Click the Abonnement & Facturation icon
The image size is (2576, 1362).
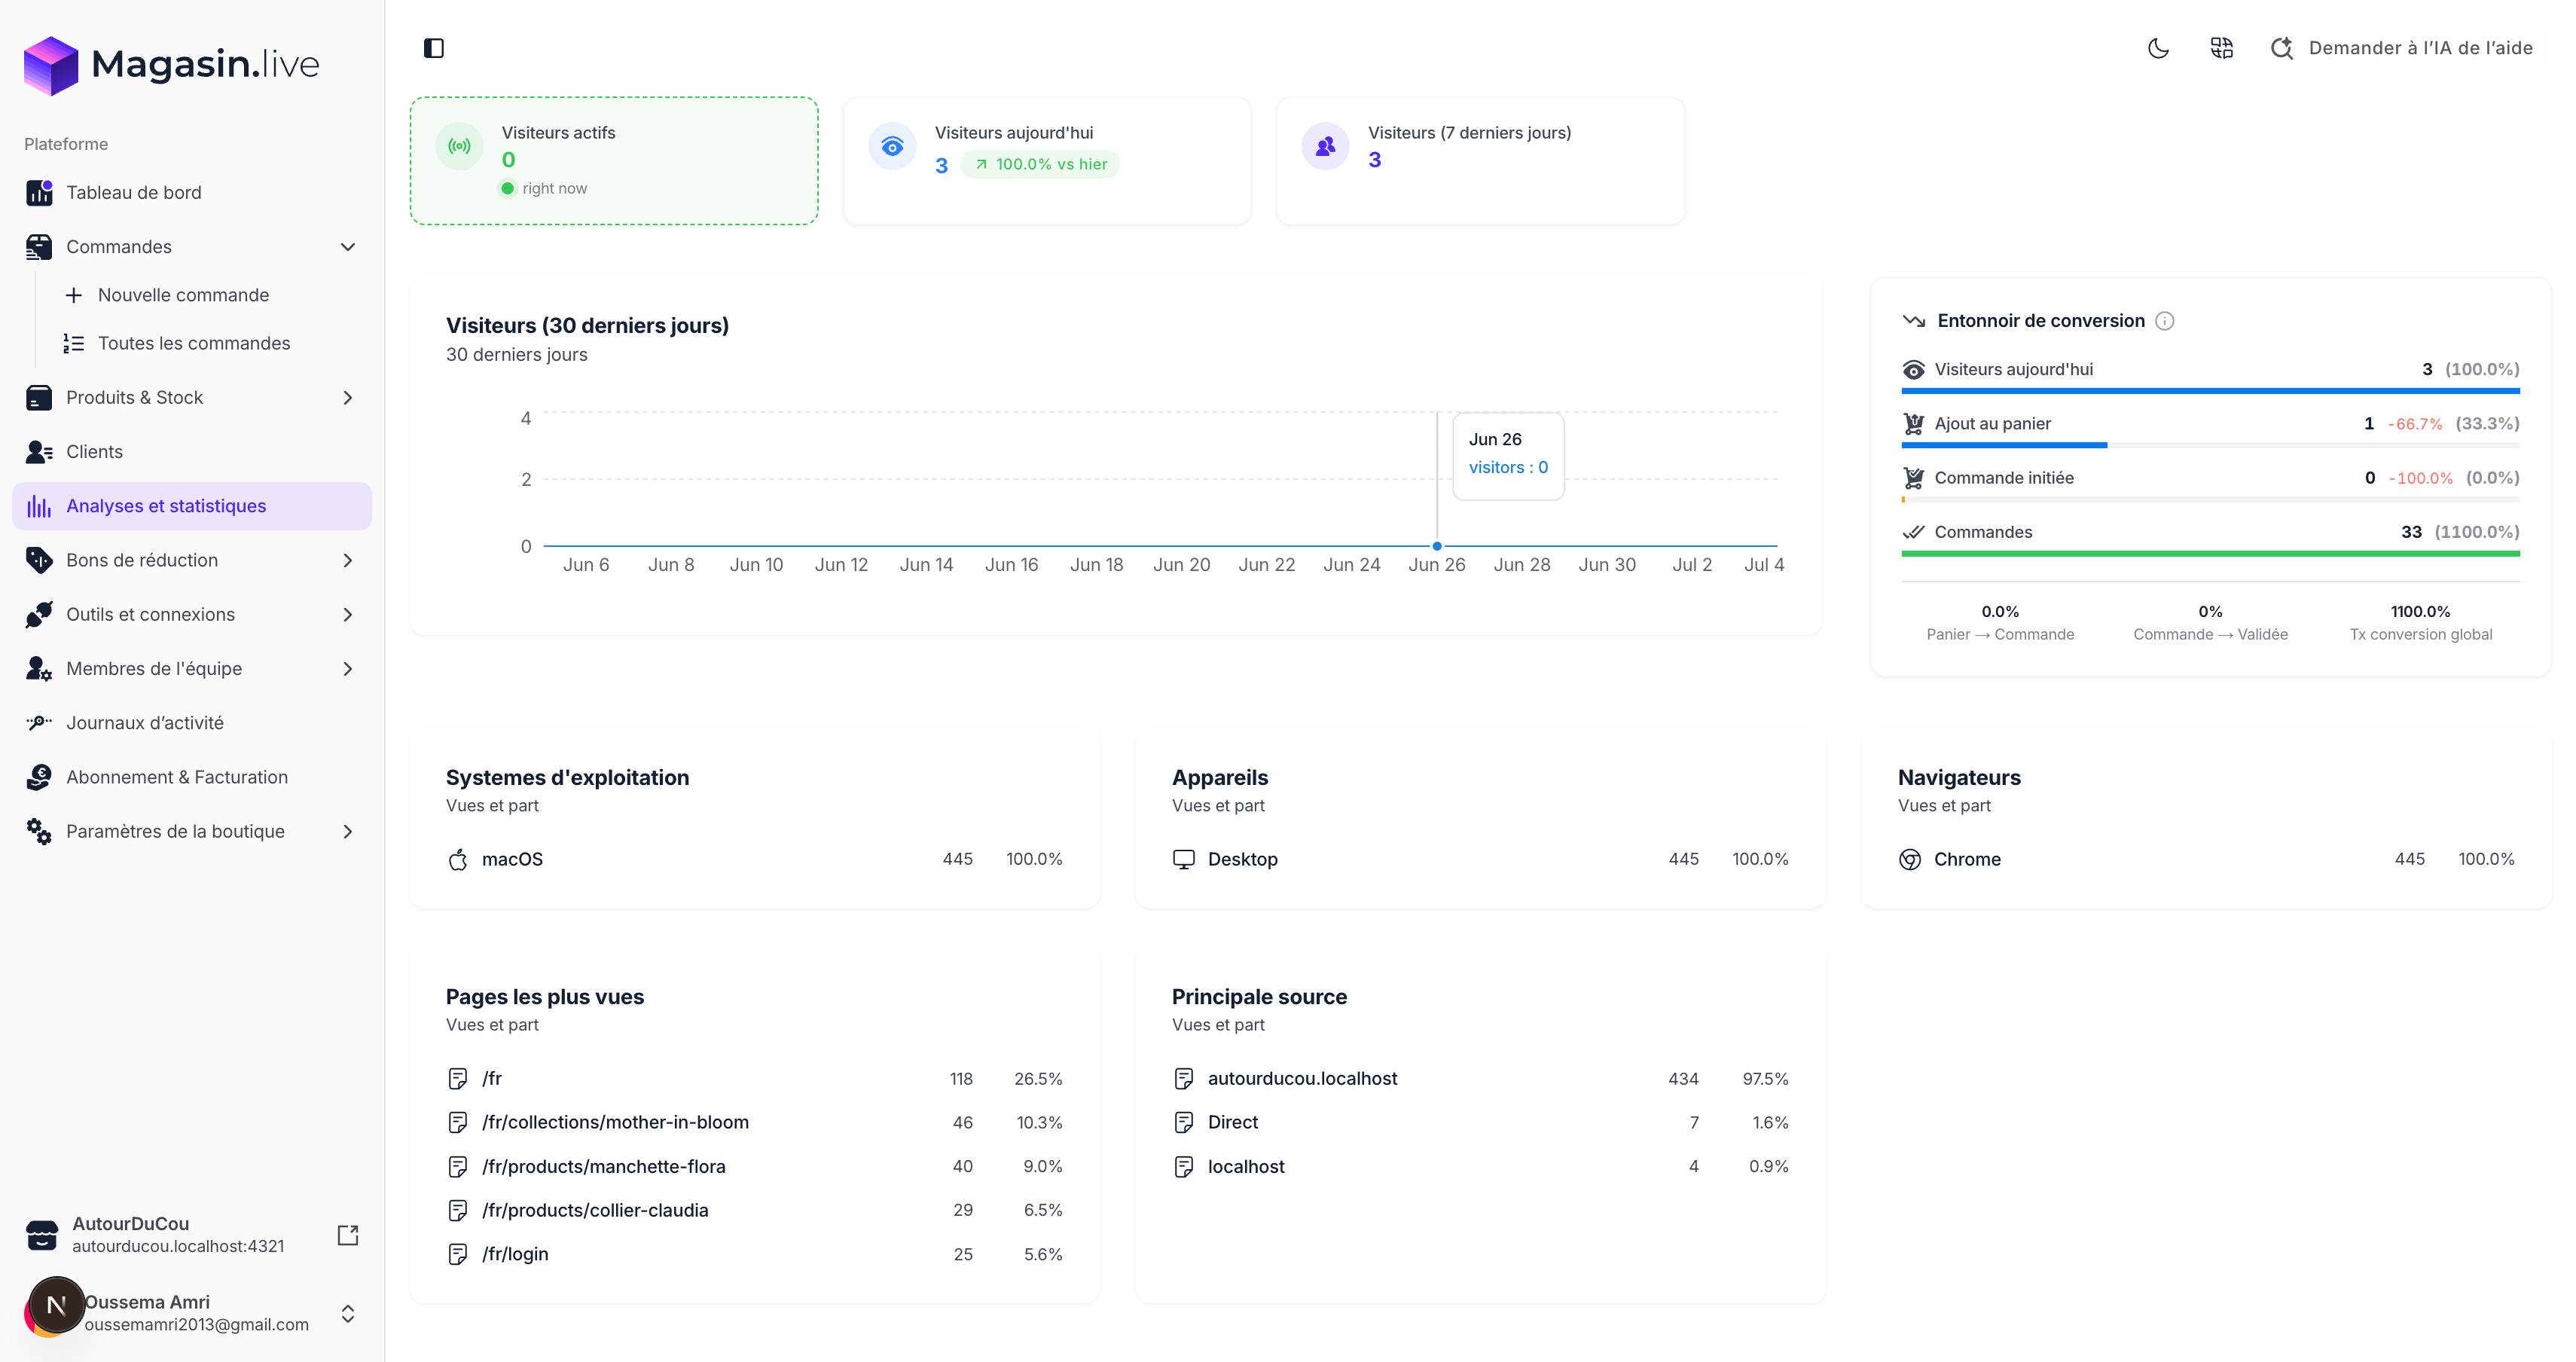pyautogui.click(x=39, y=777)
